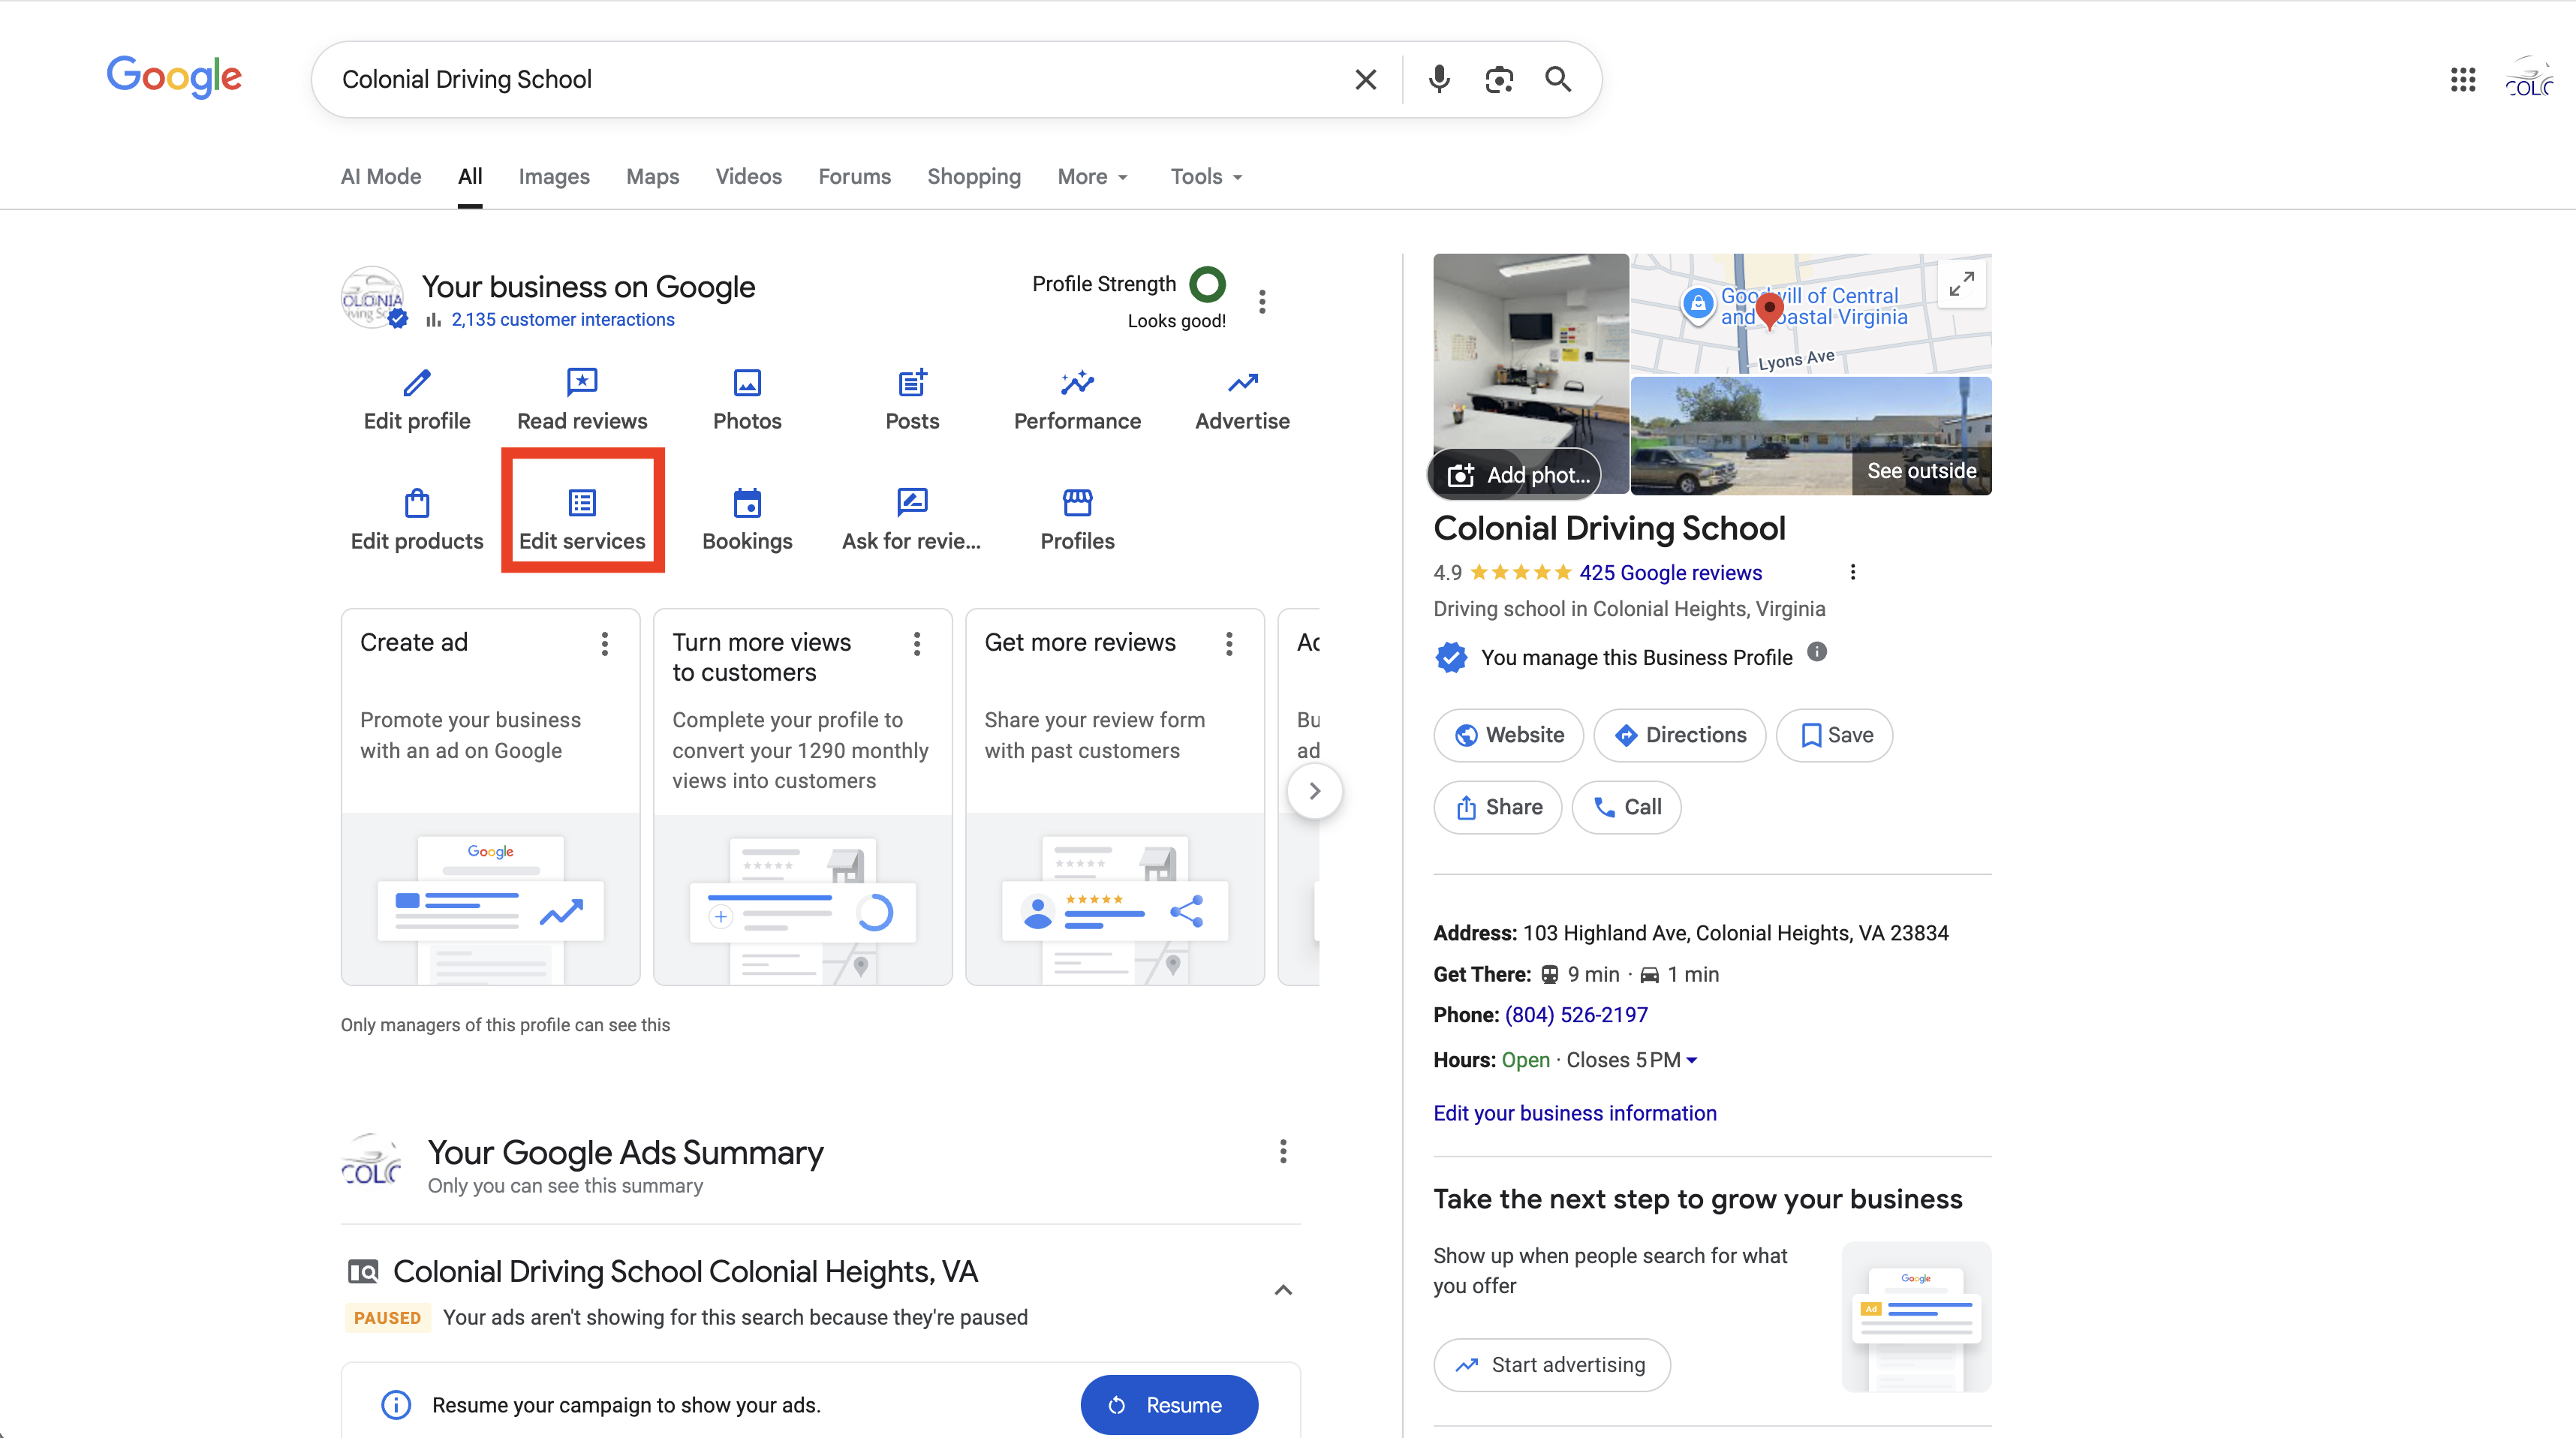Call the business with the Call button

(x=1626, y=807)
